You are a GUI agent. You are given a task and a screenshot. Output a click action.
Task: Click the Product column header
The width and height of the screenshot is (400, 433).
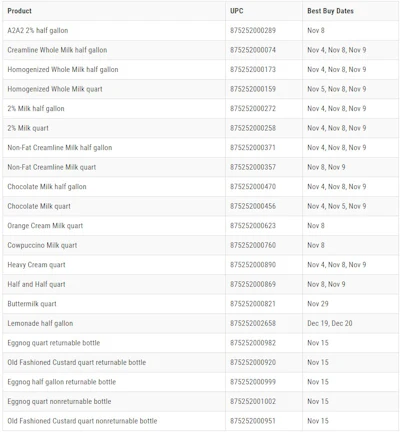pos(20,11)
